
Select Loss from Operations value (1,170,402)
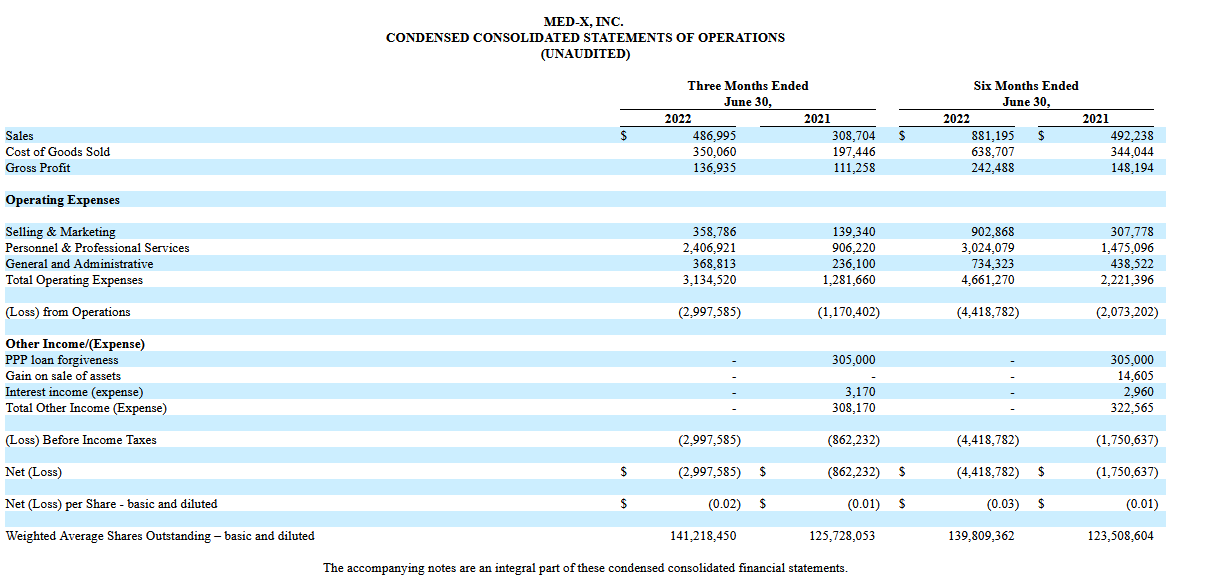[848, 312]
